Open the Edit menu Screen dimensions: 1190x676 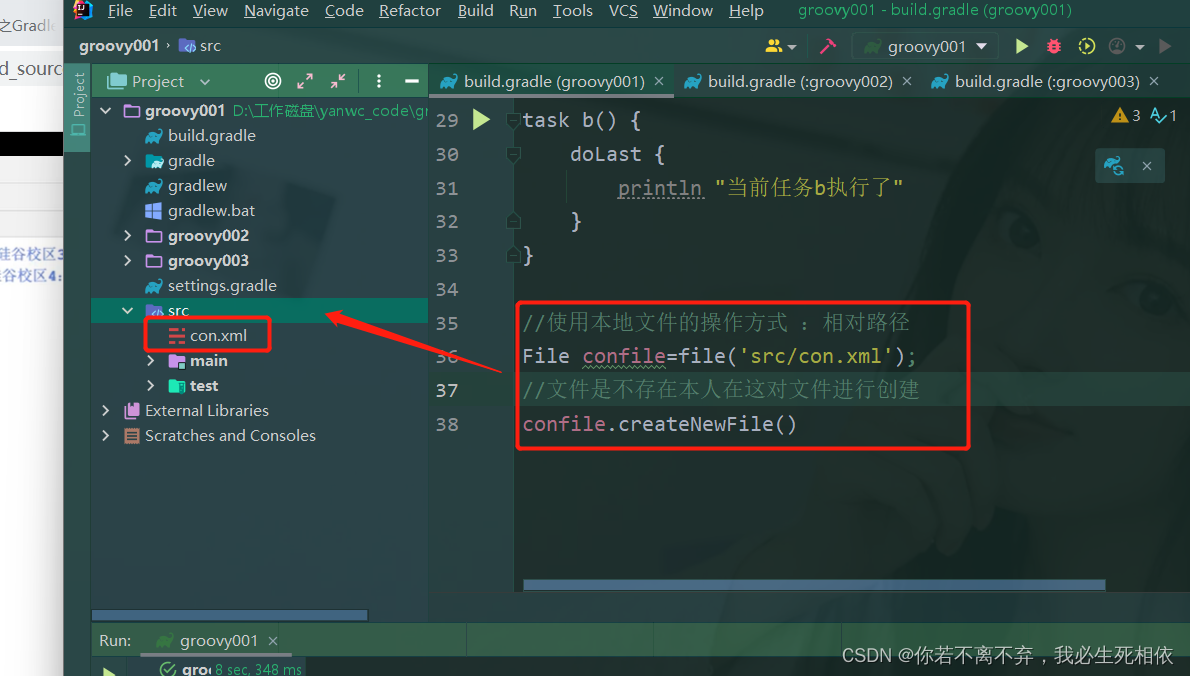(x=162, y=11)
